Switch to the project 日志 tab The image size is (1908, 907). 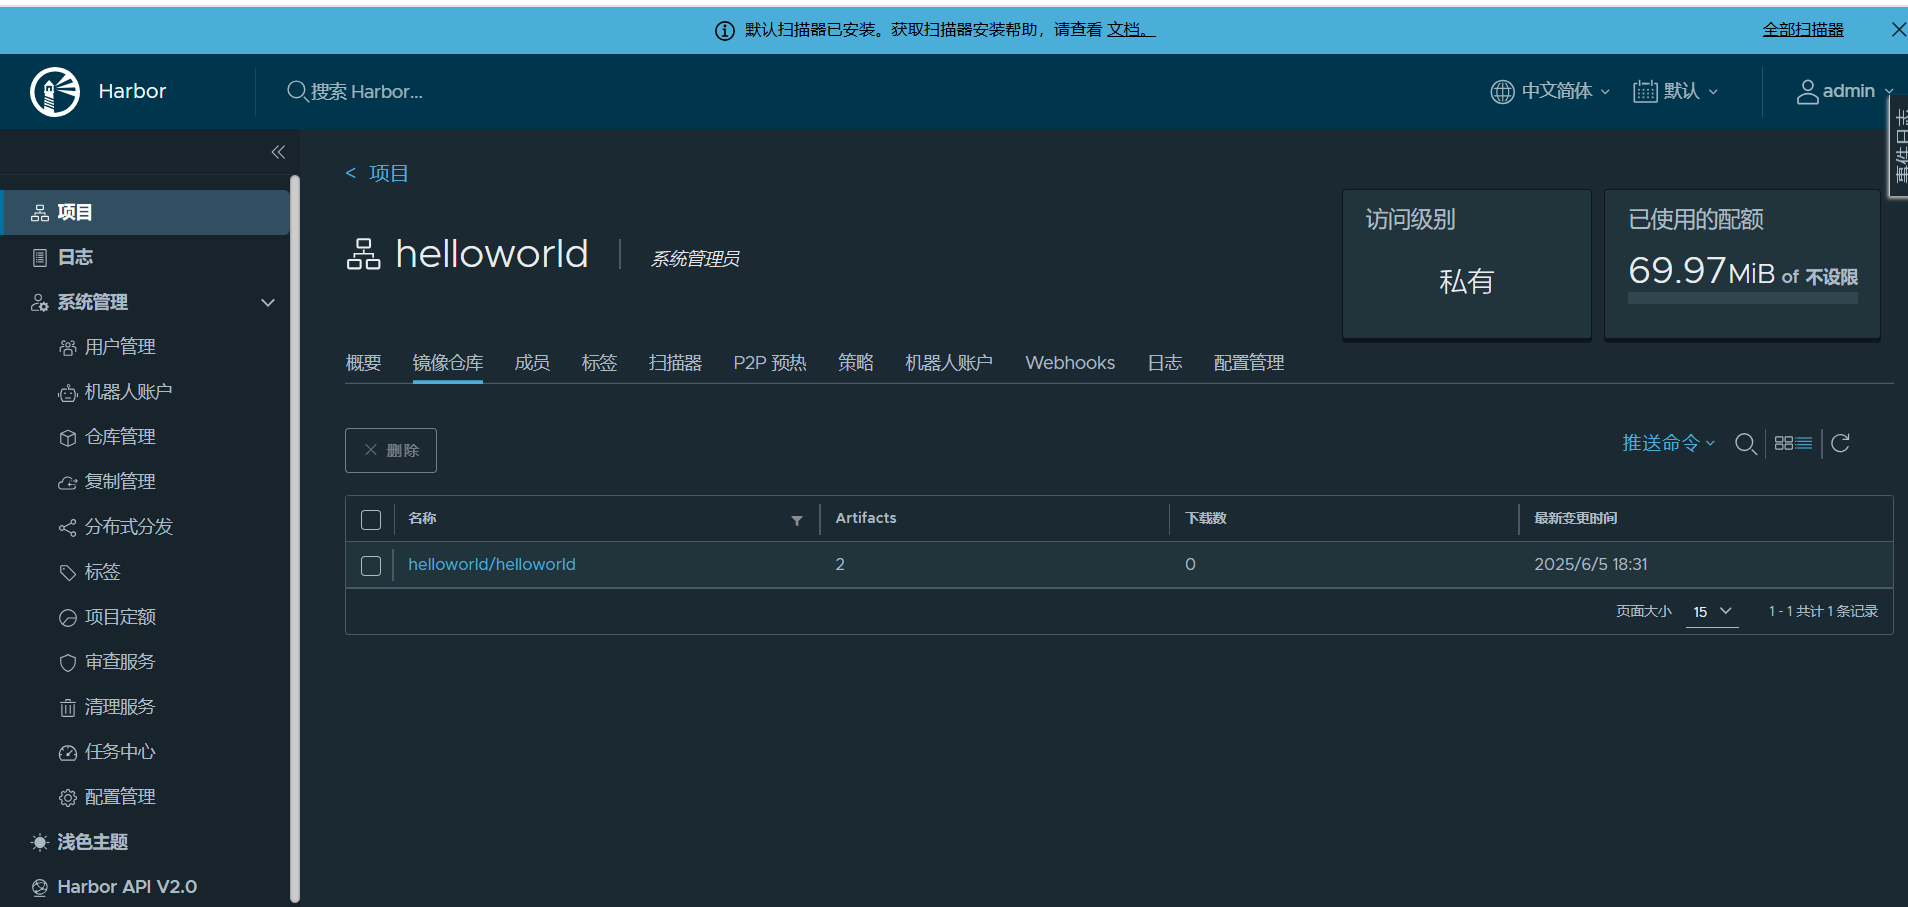tap(1165, 363)
